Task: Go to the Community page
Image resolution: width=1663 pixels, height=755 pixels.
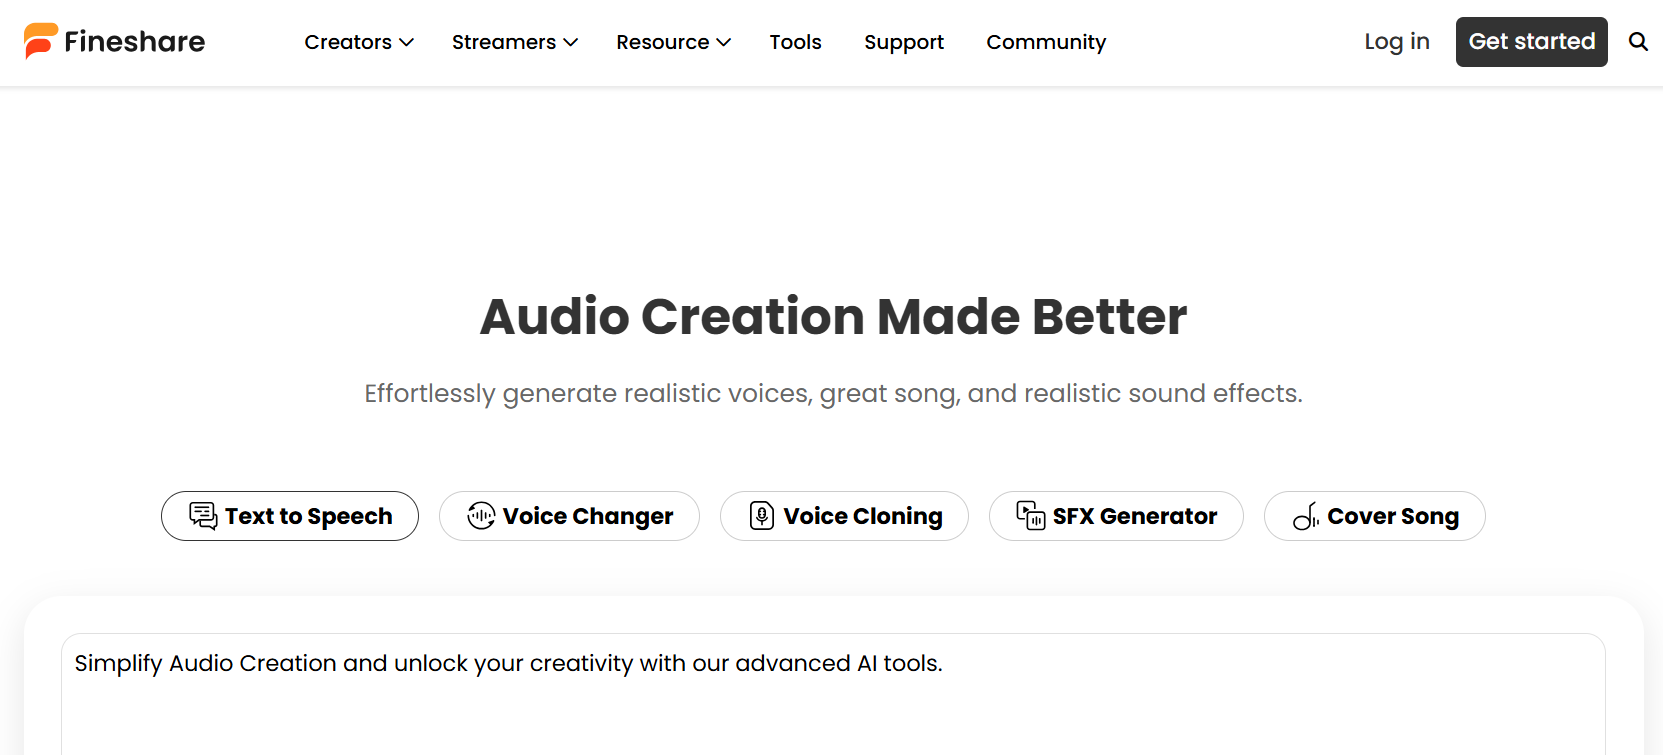Action: pyautogui.click(x=1046, y=42)
